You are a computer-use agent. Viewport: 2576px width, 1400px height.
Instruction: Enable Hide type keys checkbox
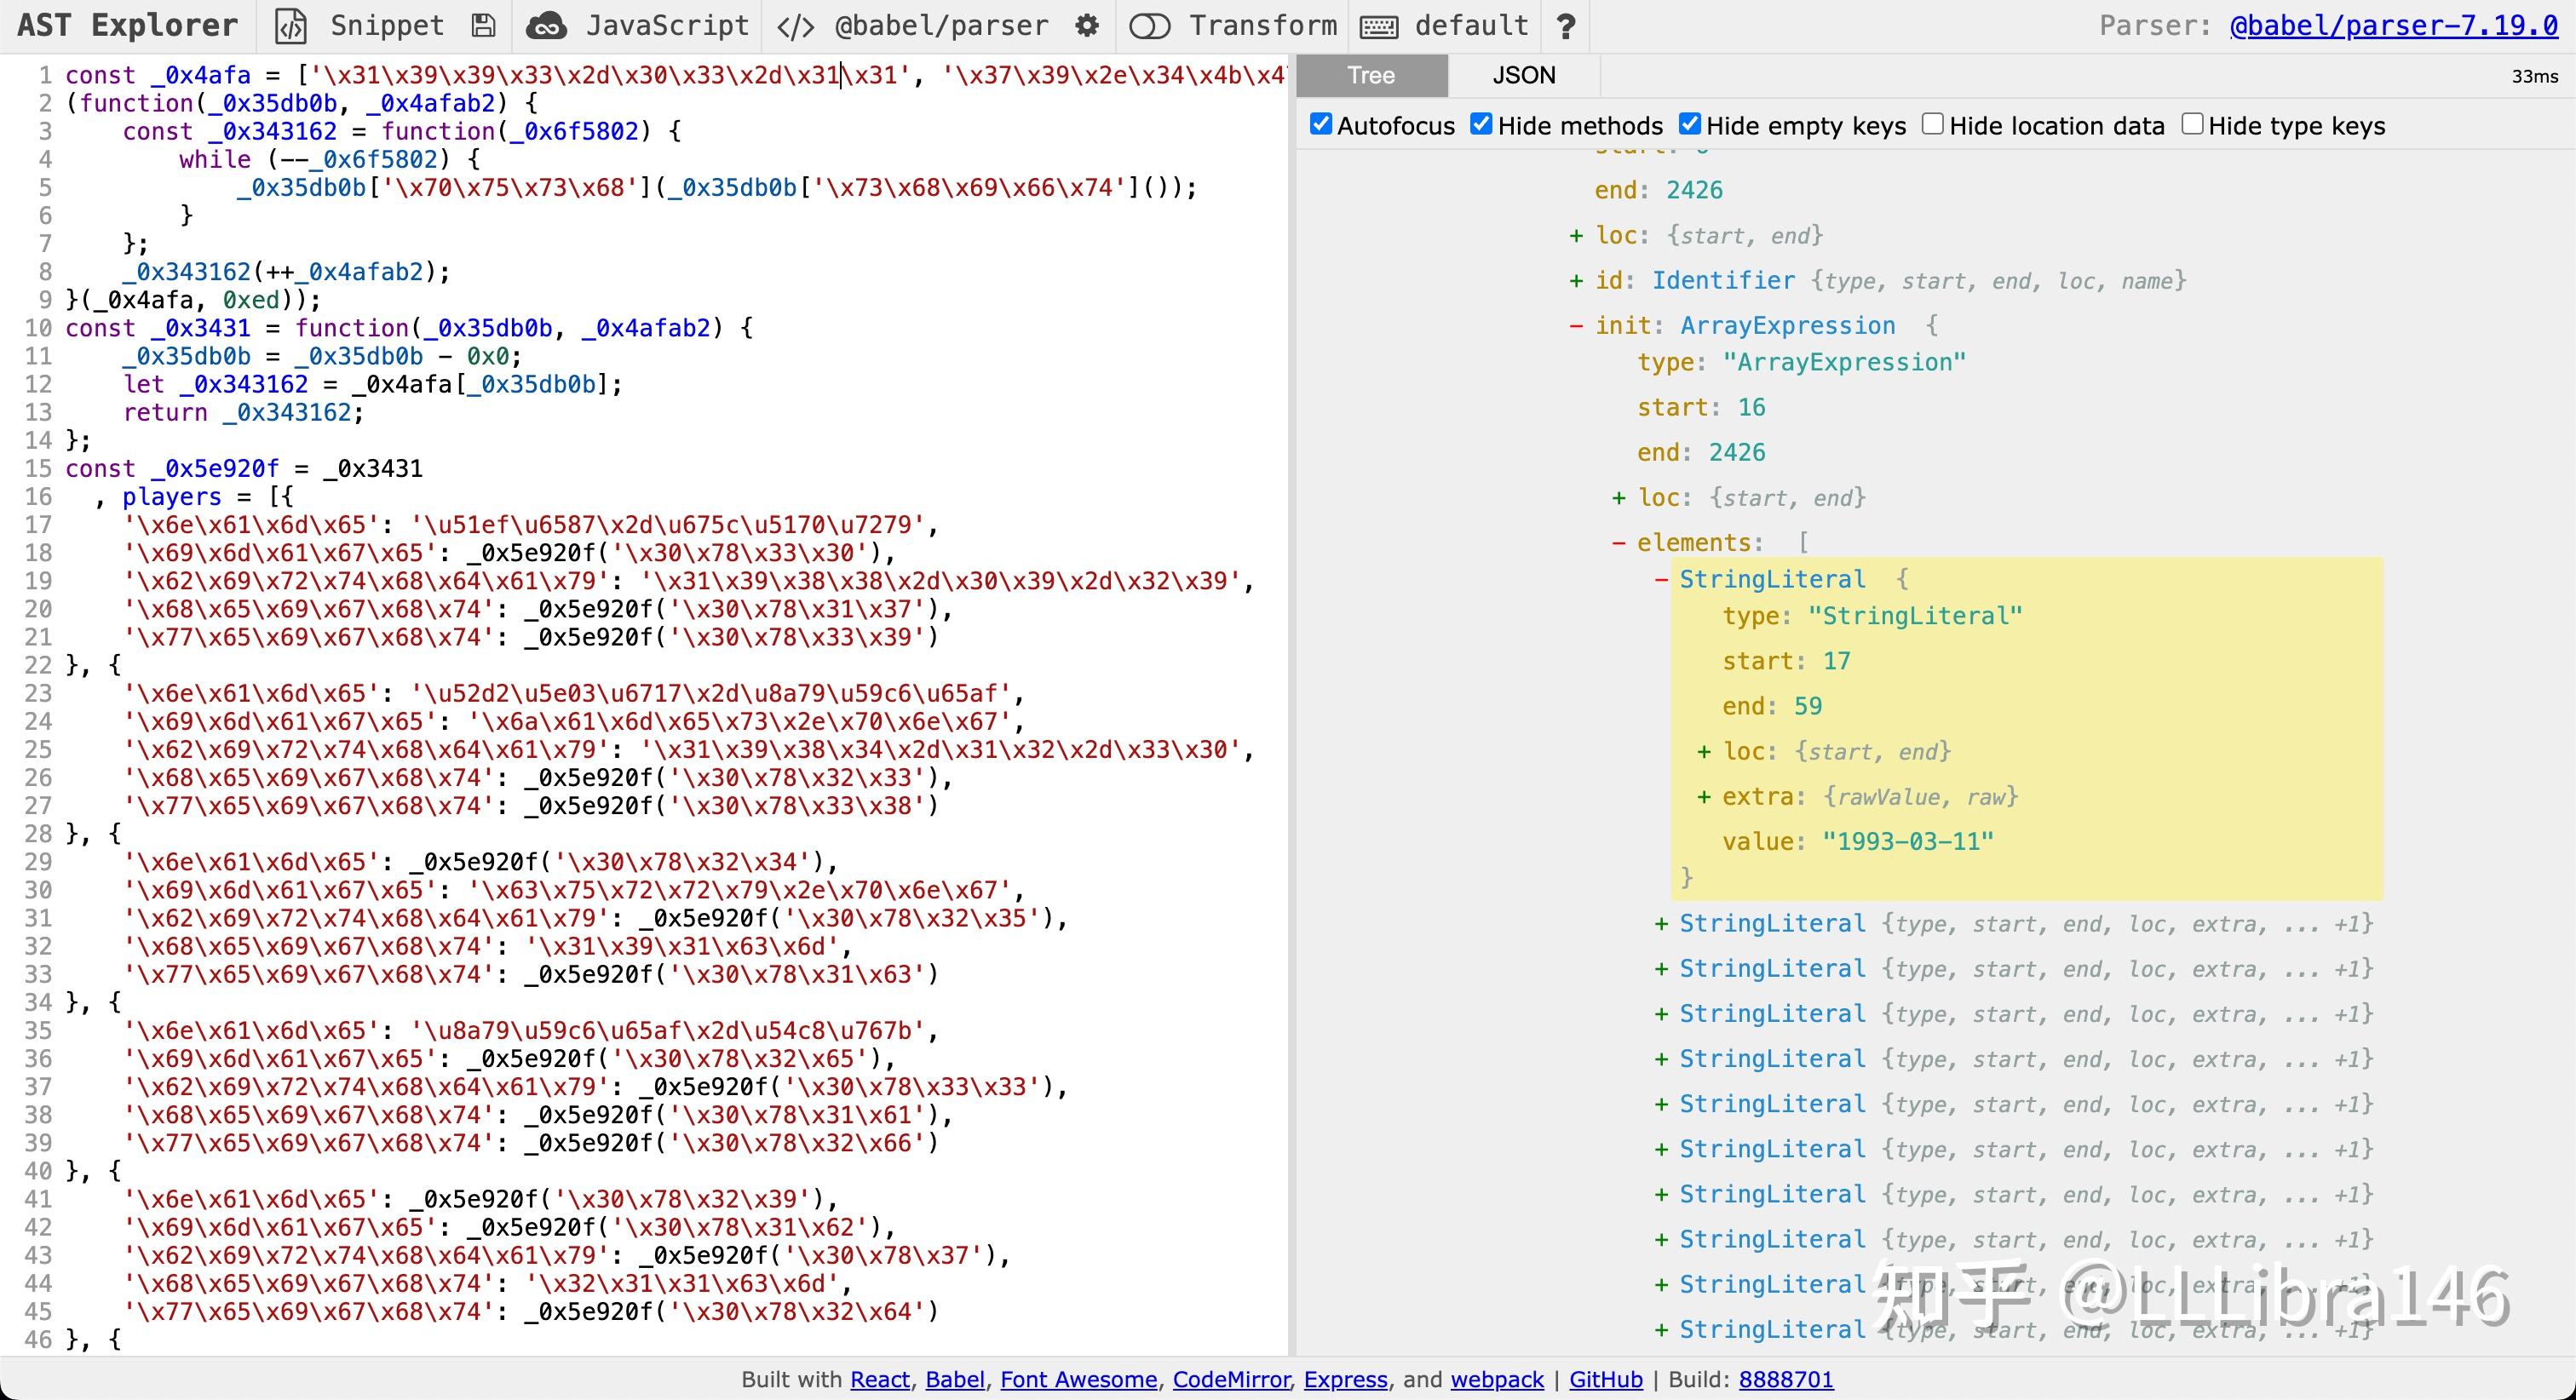pyautogui.click(x=2192, y=124)
